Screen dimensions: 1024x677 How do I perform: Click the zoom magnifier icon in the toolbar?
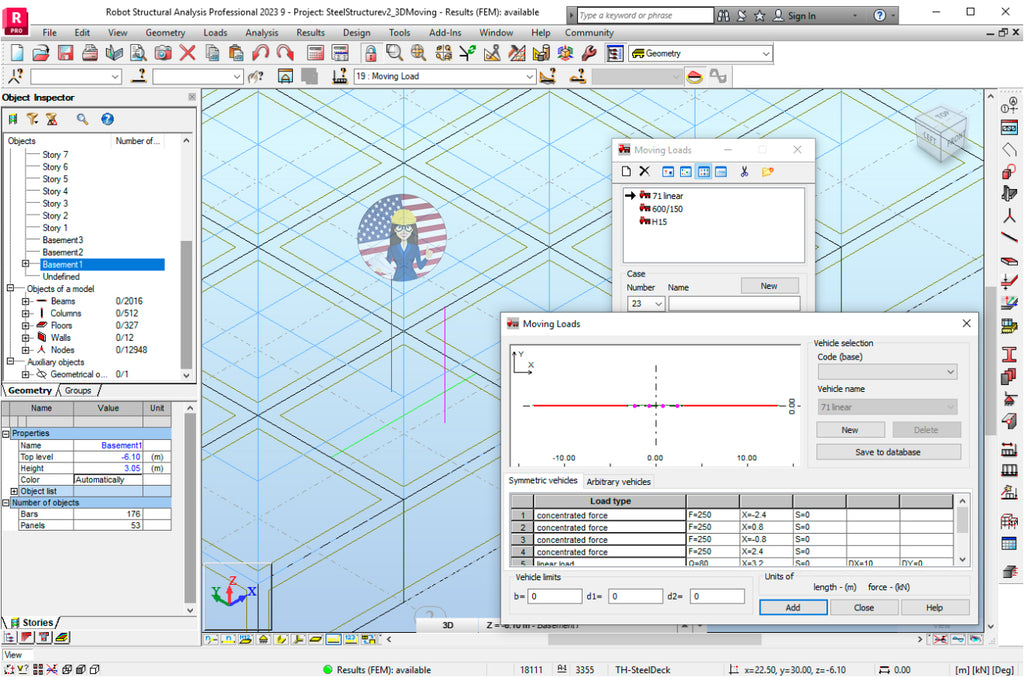pos(394,55)
